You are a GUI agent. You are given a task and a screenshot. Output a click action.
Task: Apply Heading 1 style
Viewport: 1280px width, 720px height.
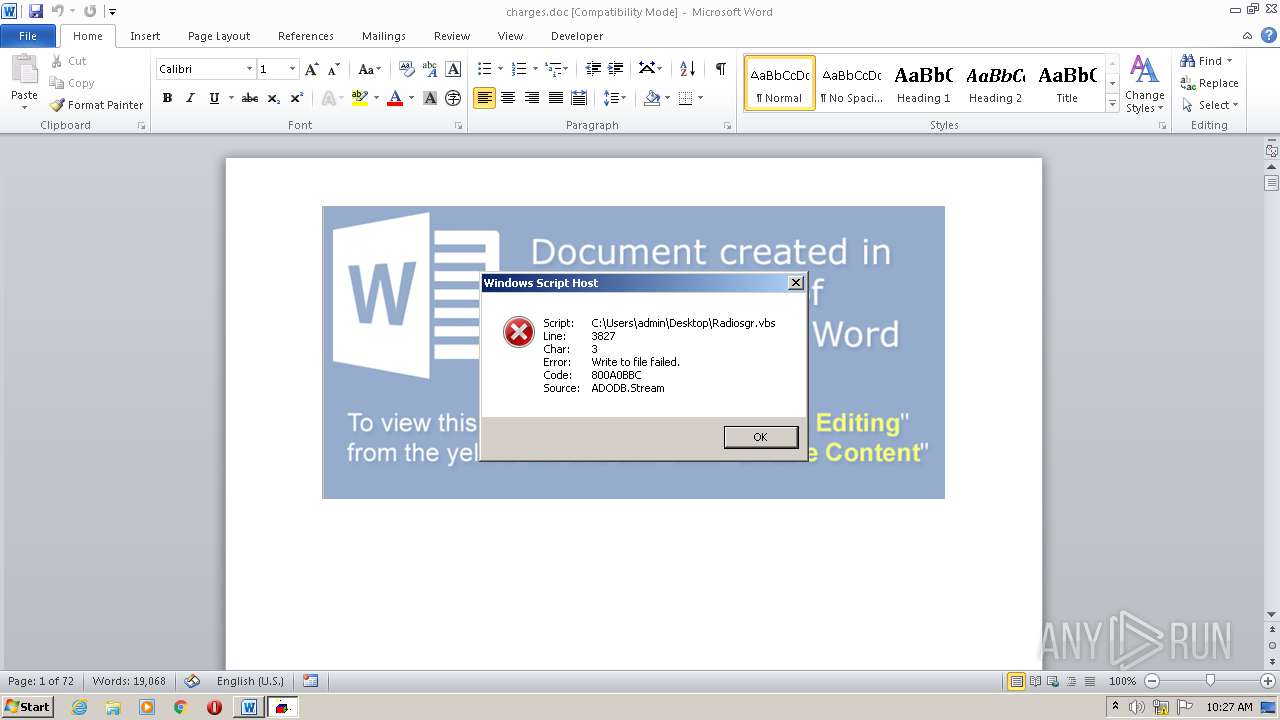[923, 83]
